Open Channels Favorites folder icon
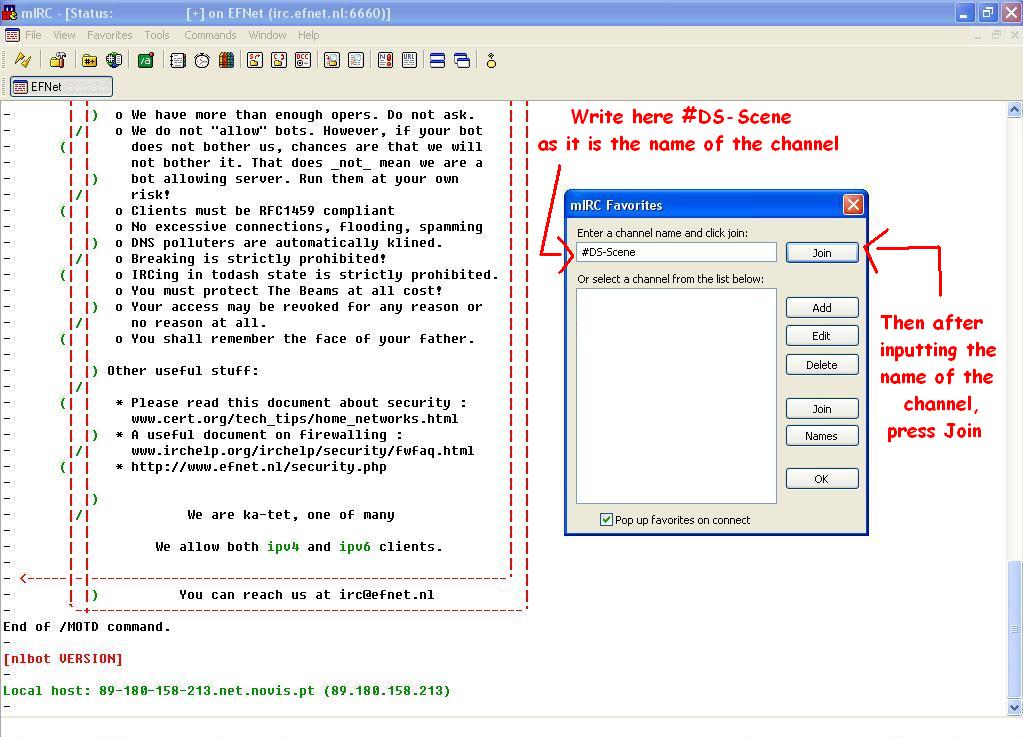This screenshot has height=737, width=1023. pos(89,61)
